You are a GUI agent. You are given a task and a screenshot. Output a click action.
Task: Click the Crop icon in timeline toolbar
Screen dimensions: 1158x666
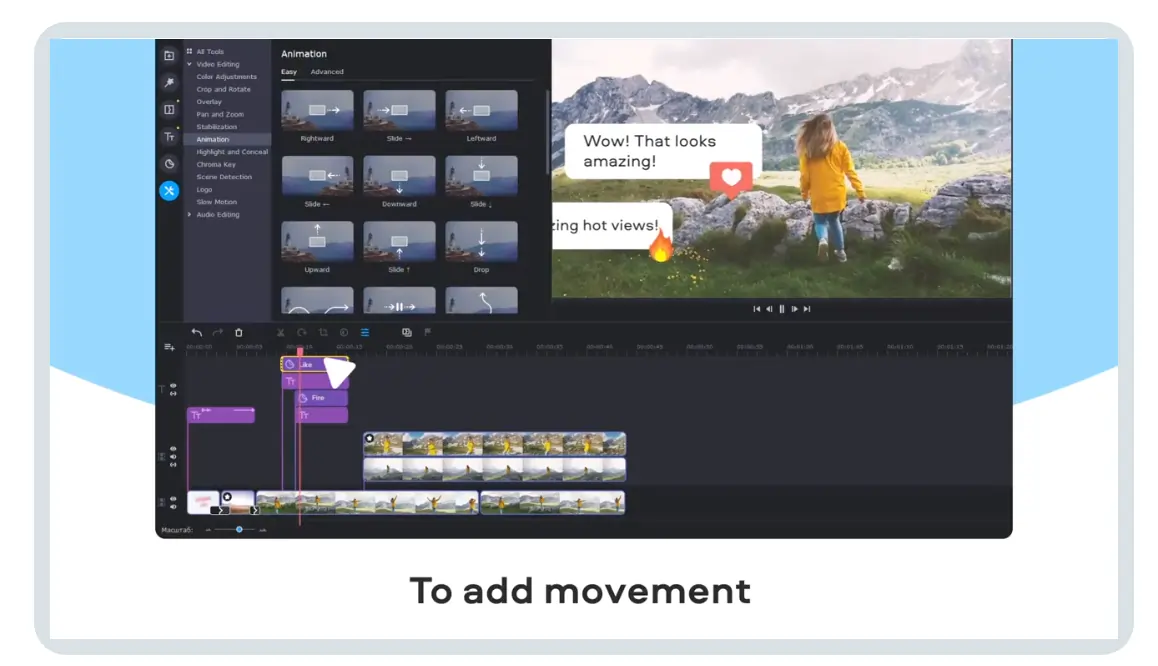pyautogui.click(x=323, y=333)
